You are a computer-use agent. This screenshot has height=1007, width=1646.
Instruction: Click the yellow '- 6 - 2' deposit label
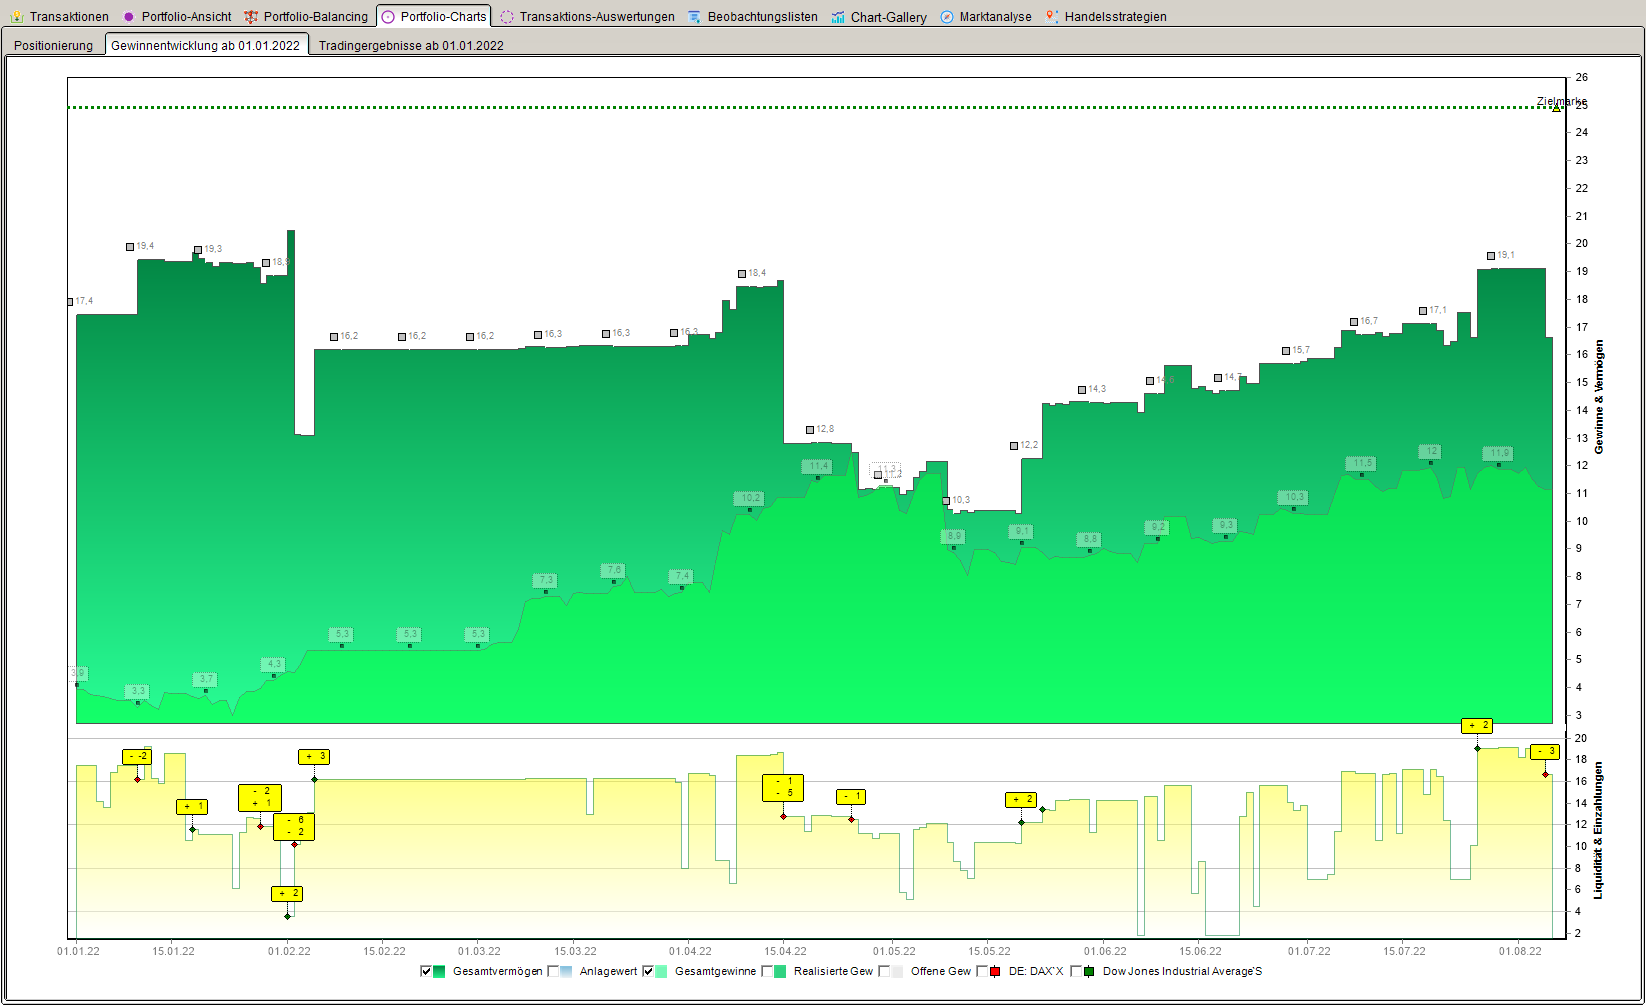(x=294, y=827)
